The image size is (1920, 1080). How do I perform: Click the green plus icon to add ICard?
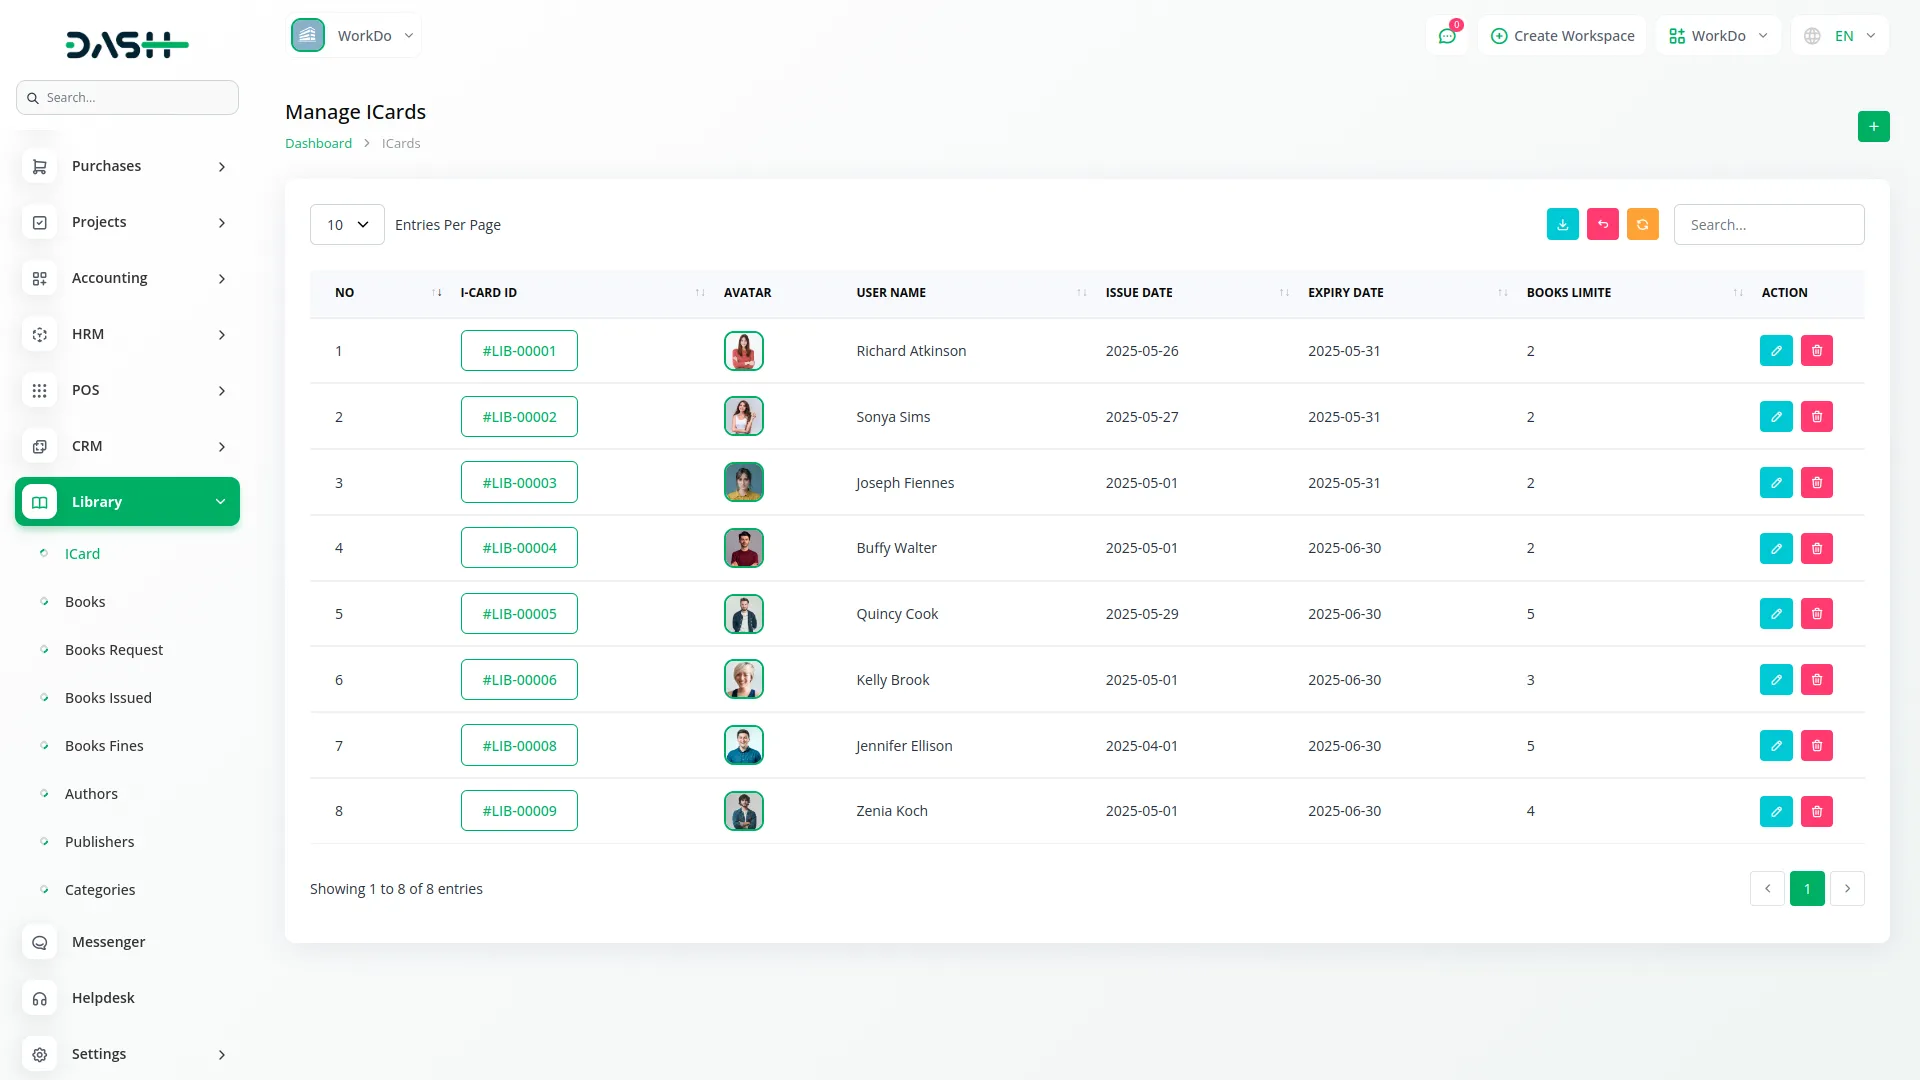click(x=1874, y=127)
